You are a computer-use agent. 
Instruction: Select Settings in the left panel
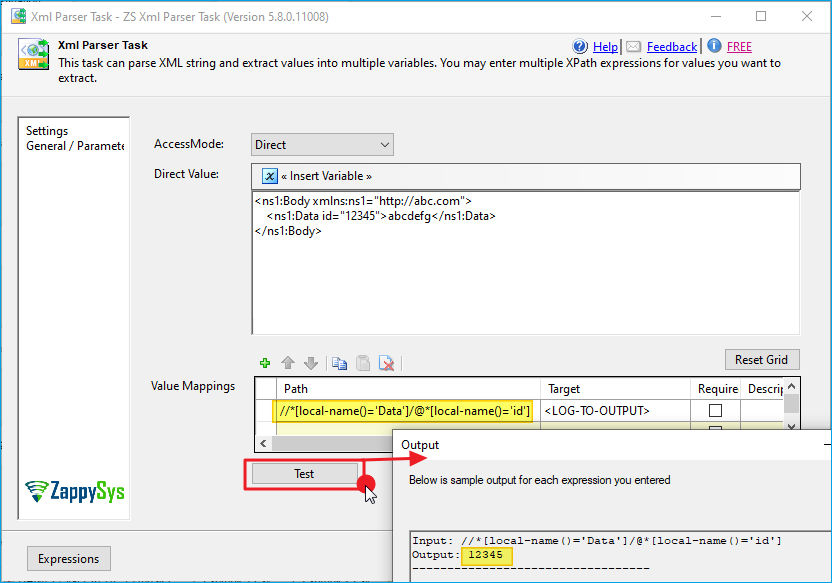47,131
